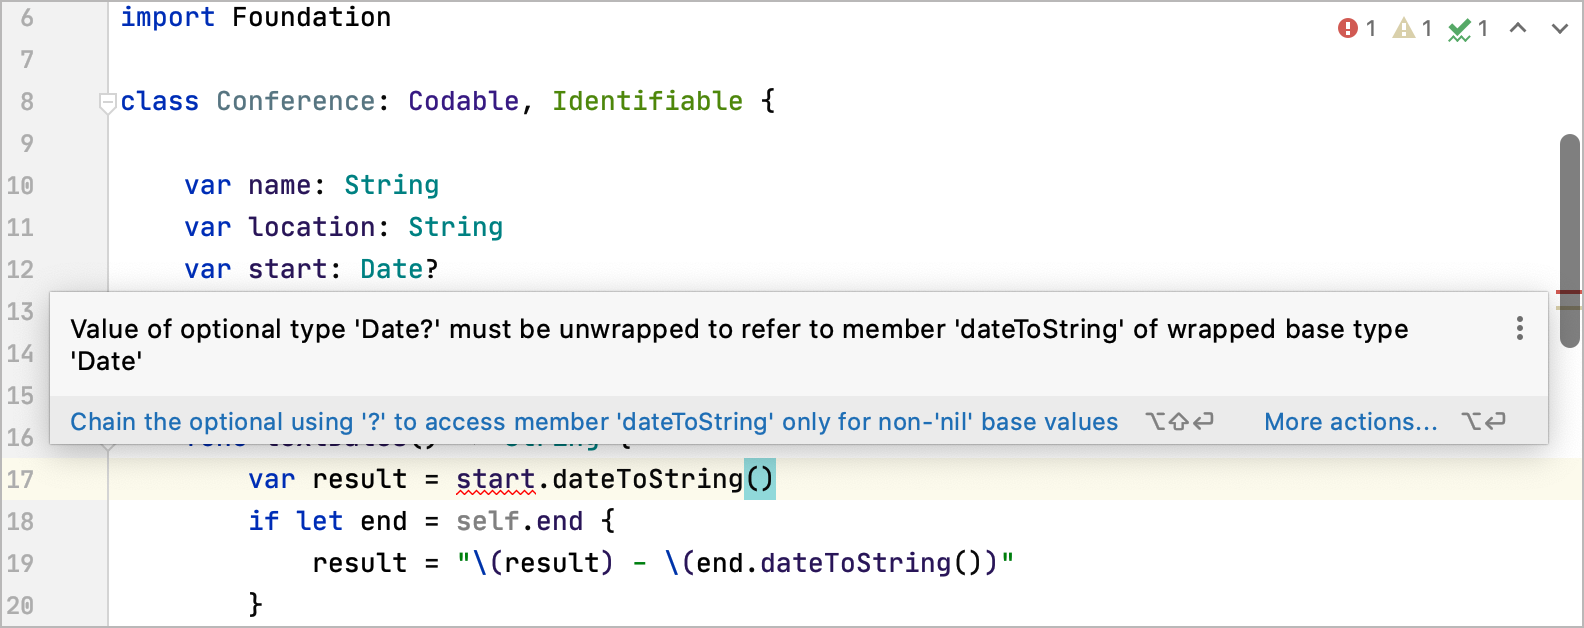Apply the 'Chain the optional using ?' fix
Image resolution: width=1584 pixels, height=628 pixels.
[594, 422]
